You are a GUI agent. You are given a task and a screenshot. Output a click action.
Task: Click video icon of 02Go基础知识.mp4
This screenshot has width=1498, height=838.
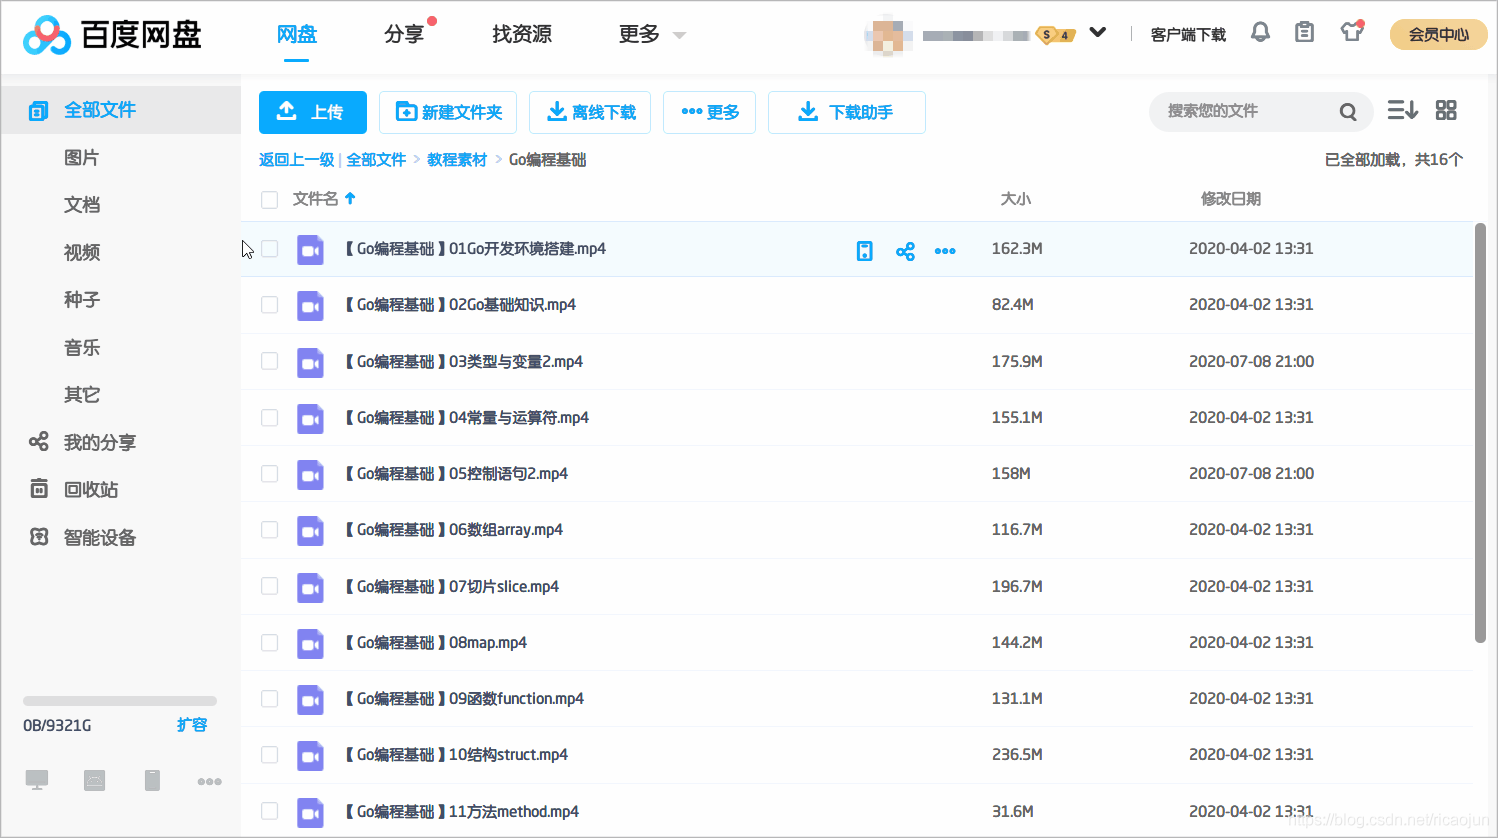tap(311, 306)
